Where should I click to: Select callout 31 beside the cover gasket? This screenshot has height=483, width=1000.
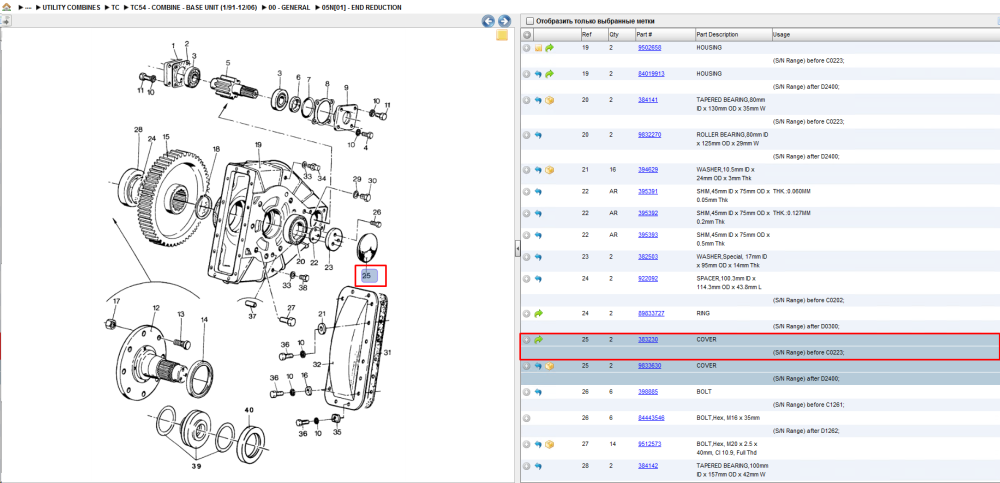(x=386, y=353)
